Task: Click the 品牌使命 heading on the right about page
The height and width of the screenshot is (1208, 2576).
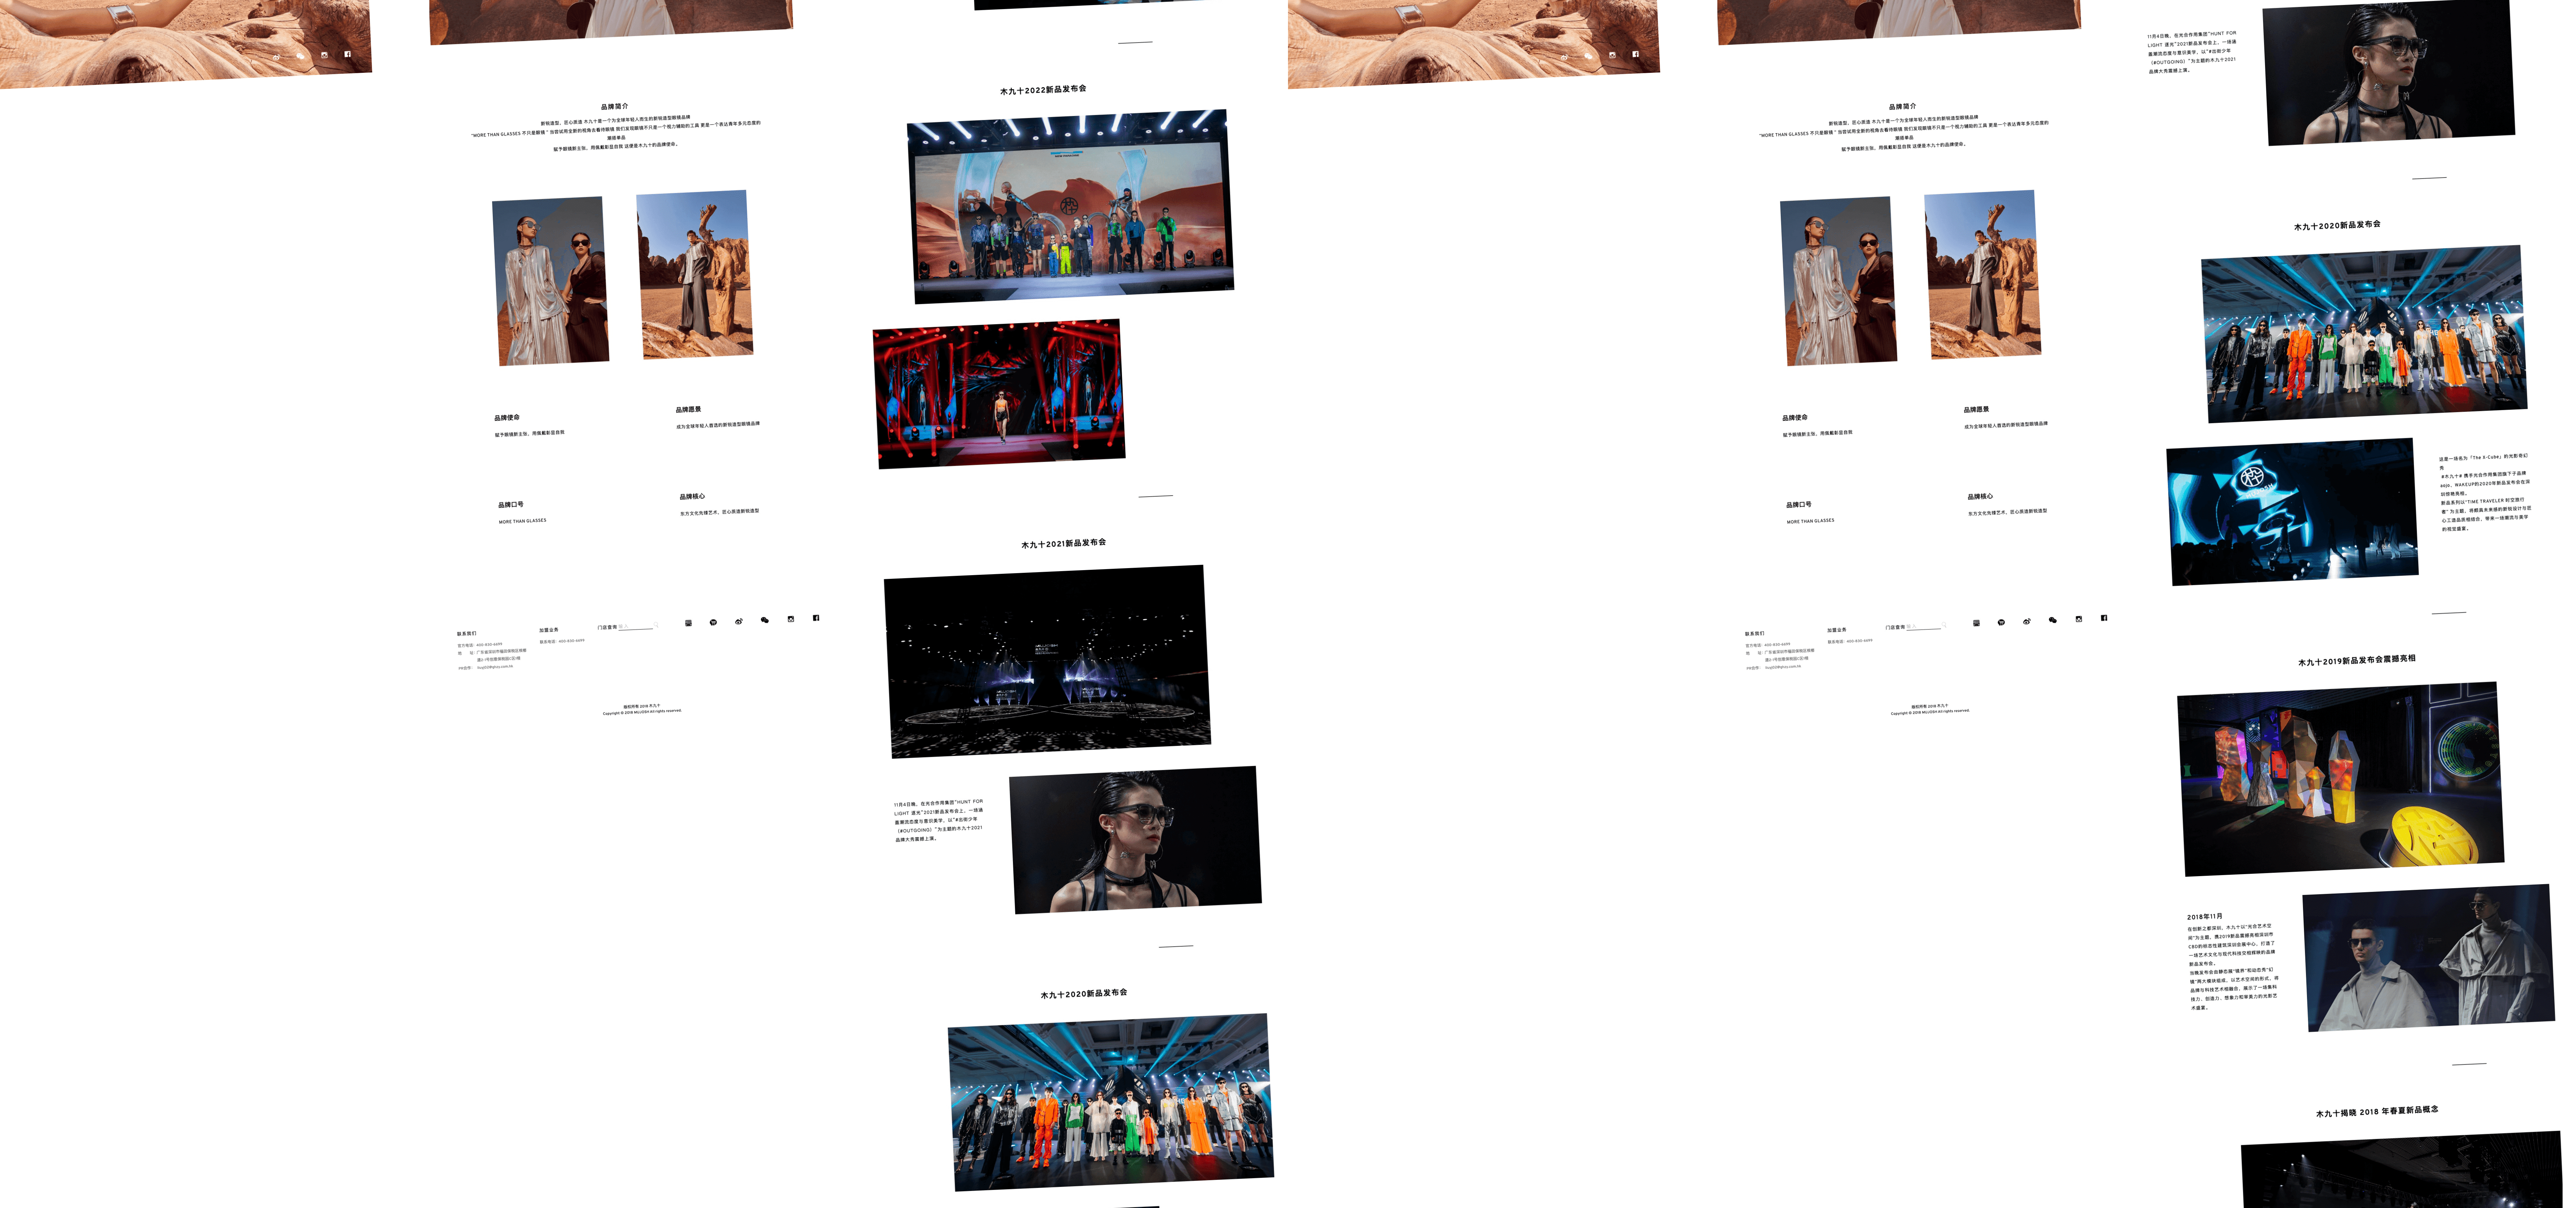Action: coord(1795,418)
